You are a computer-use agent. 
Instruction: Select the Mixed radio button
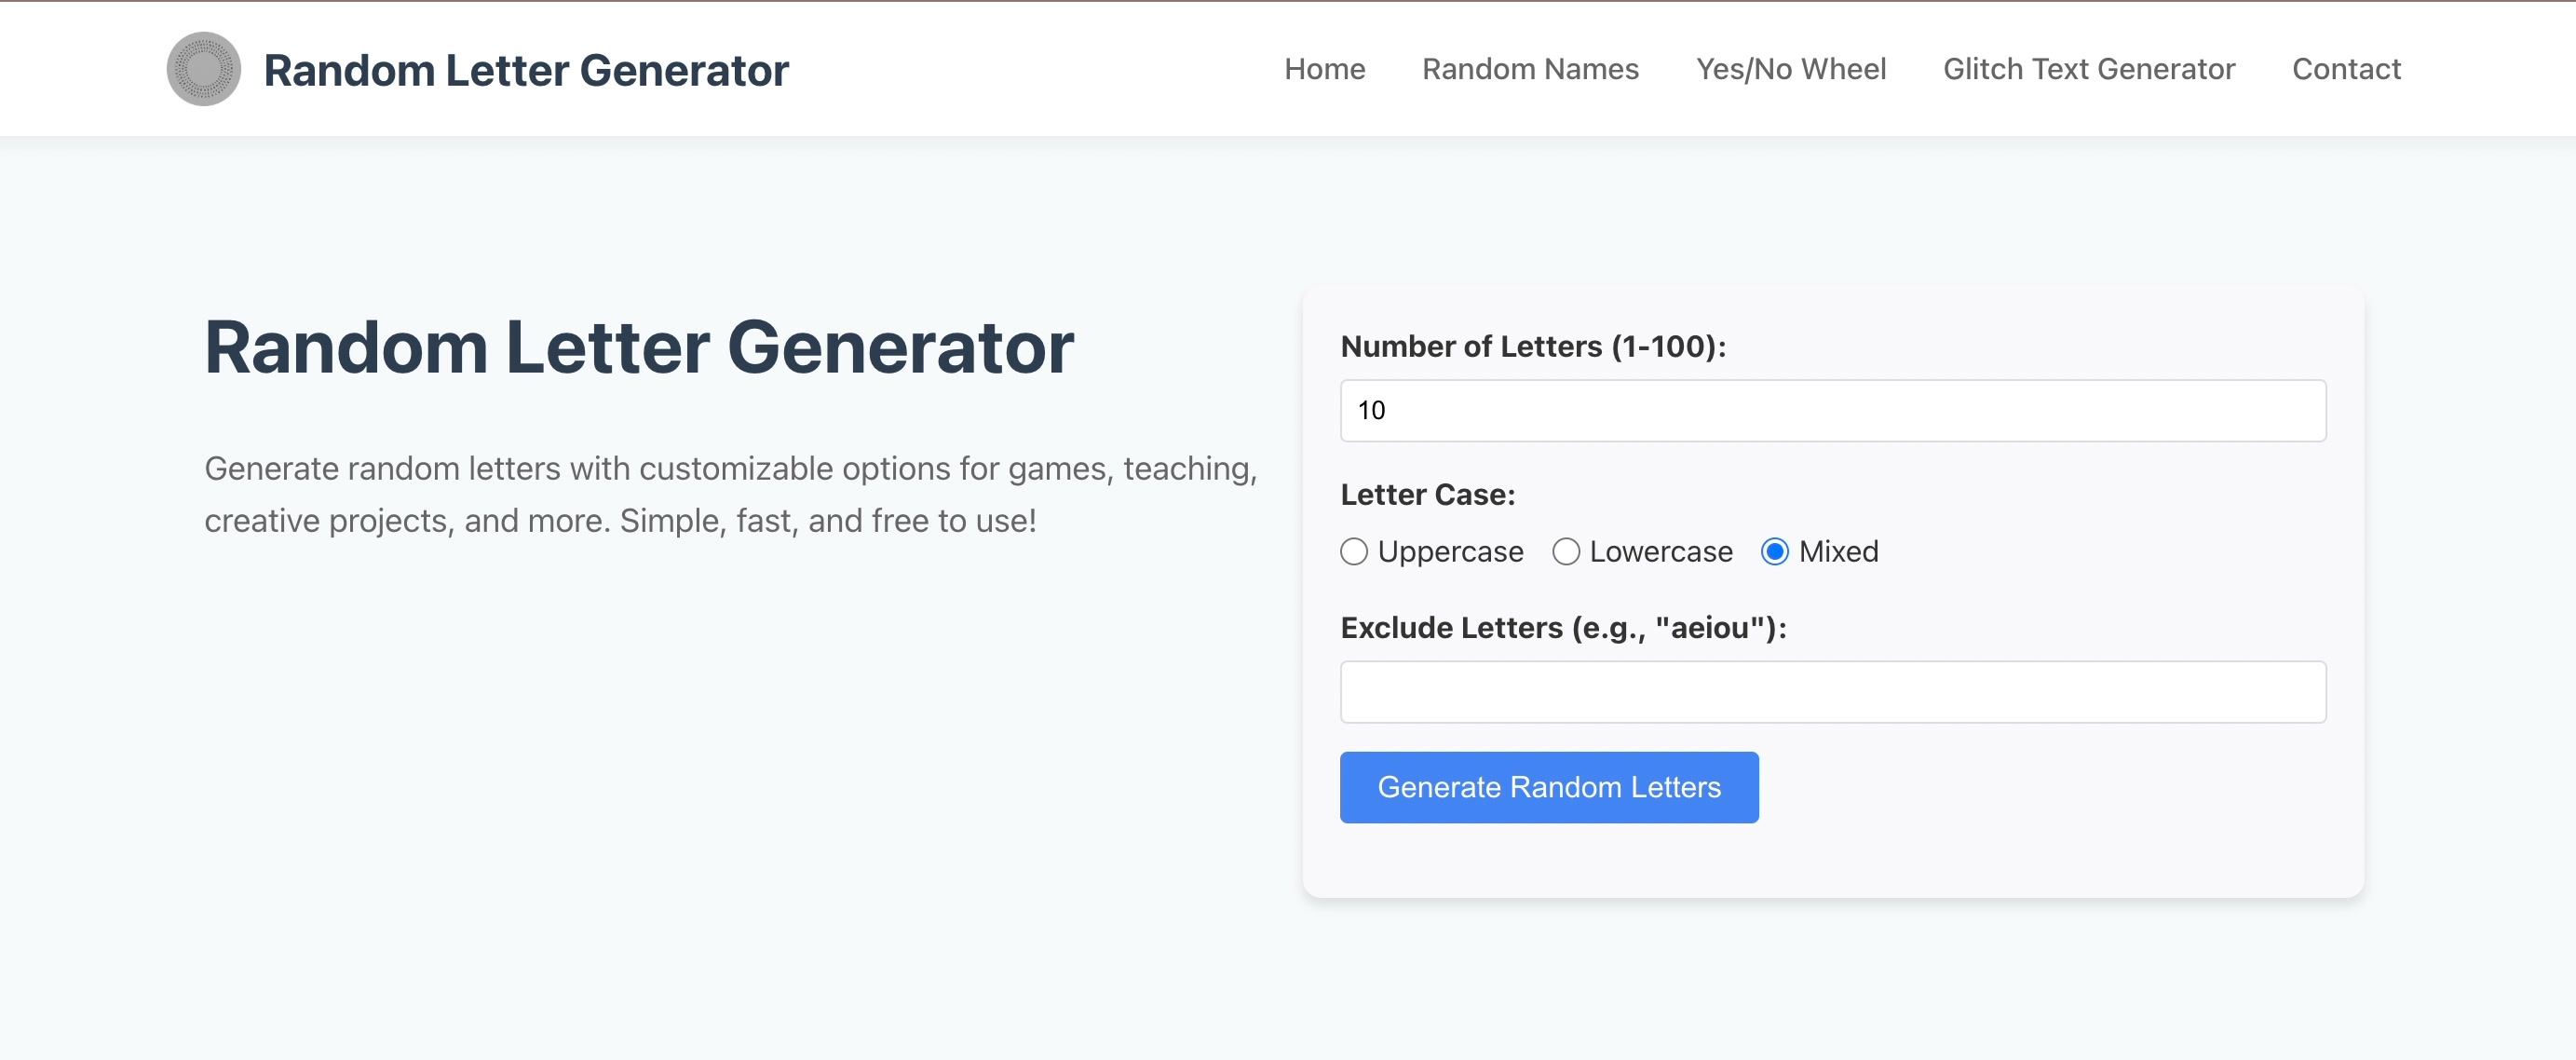tap(1774, 552)
